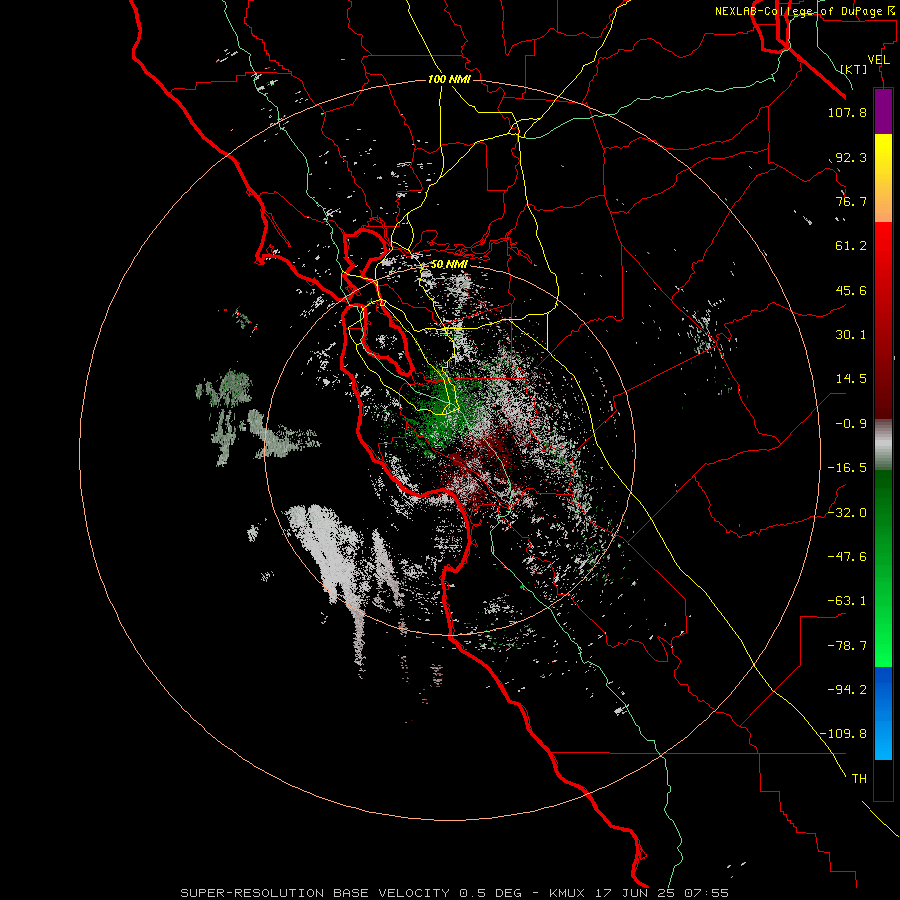The width and height of the screenshot is (900, 900).
Task: Pick the black TH segment of the color bar
Action: pyautogui.click(x=883, y=779)
